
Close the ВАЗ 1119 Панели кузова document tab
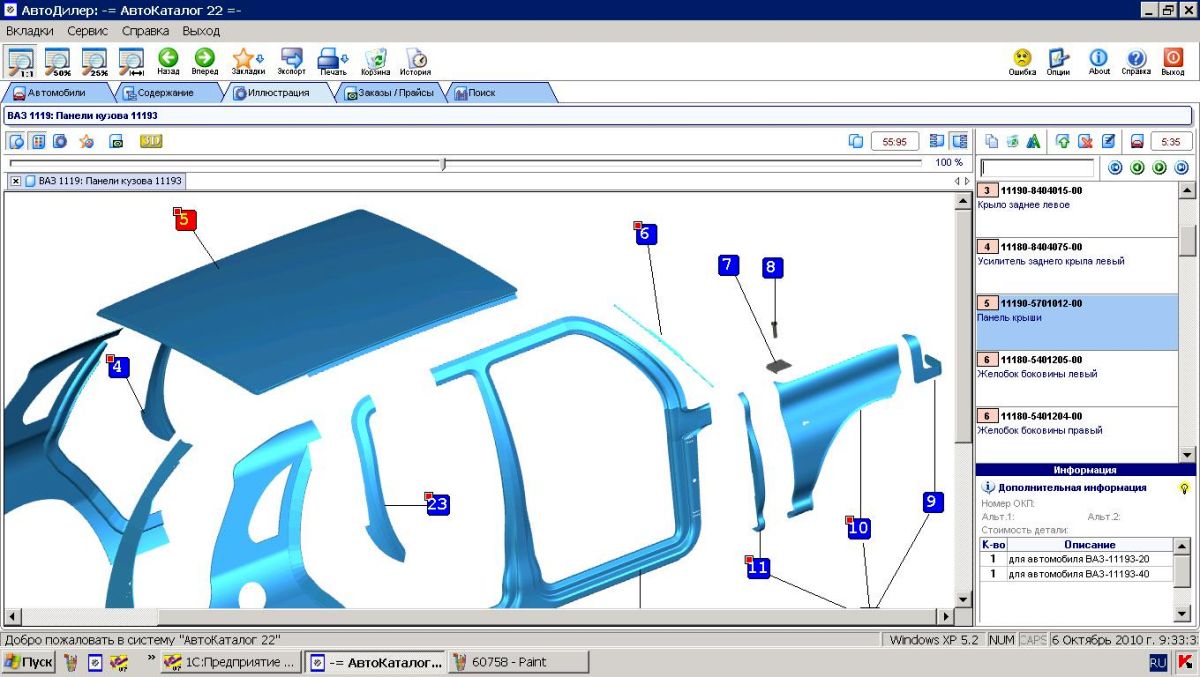tap(16, 181)
